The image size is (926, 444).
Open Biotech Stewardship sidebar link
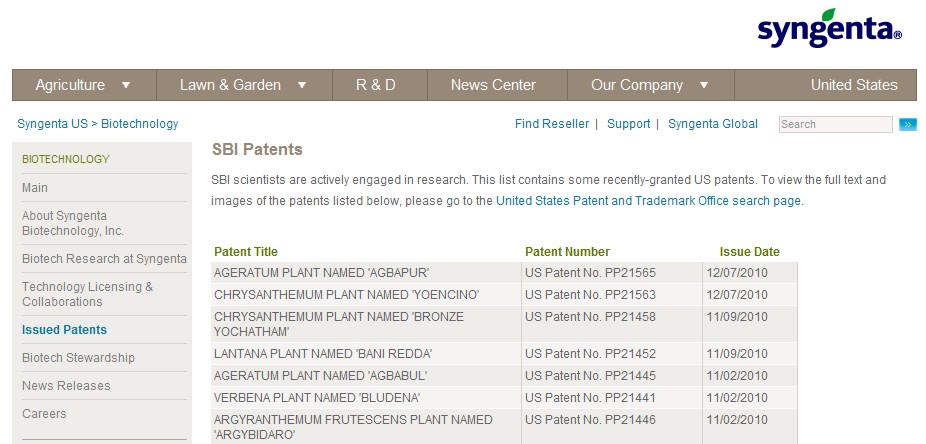78,358
